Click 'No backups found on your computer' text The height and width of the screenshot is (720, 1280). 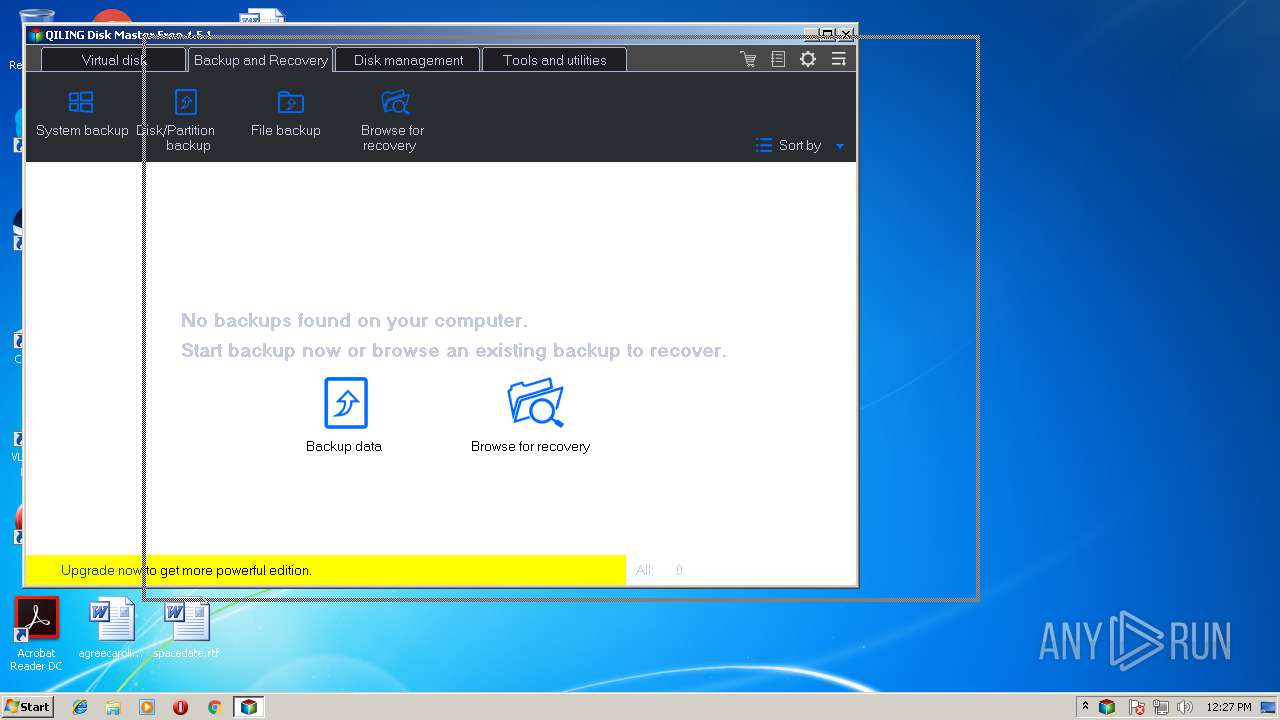click(x=354, y=321)
